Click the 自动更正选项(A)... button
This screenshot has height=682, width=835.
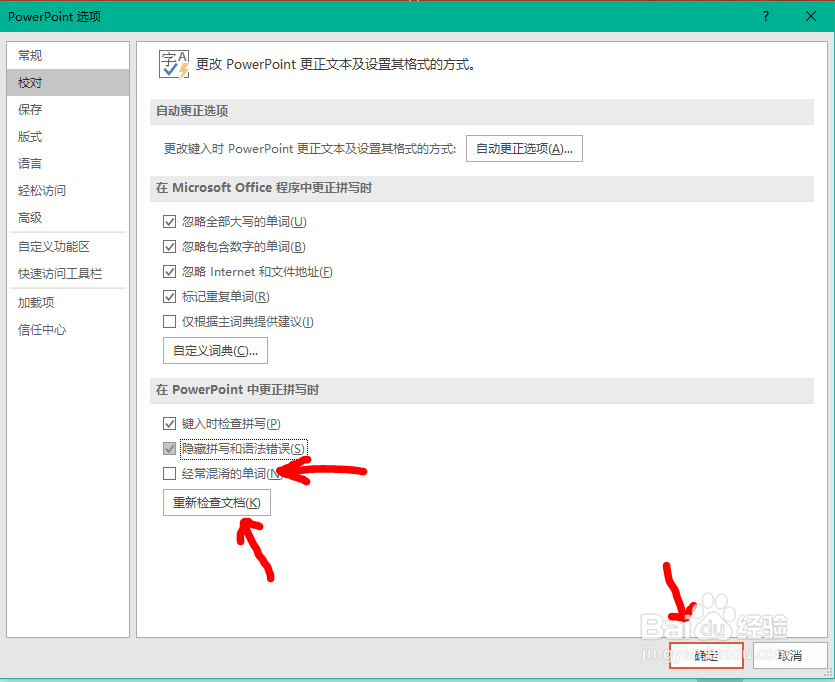(x=524, y=149)
